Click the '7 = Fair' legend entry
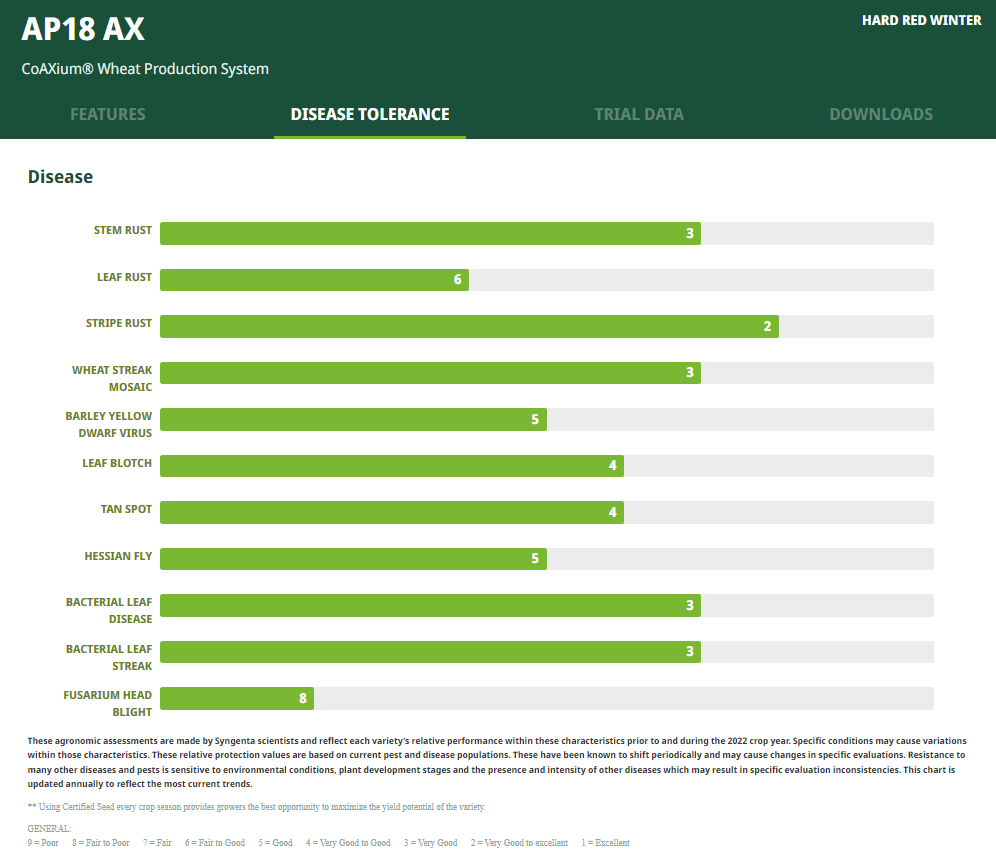The height and width of the screenshot is (858, 996). click(157, 843)
